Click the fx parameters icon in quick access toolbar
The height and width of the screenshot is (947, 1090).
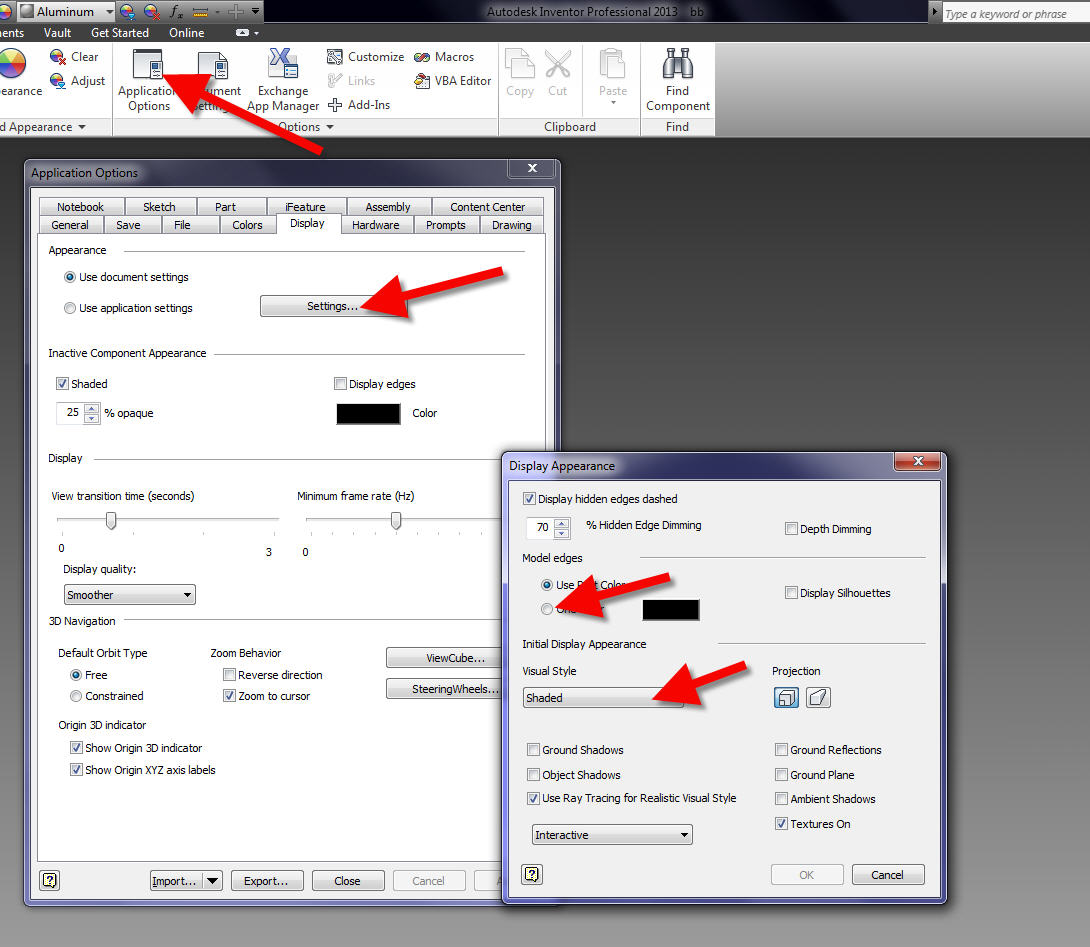[x=177, y=11]
